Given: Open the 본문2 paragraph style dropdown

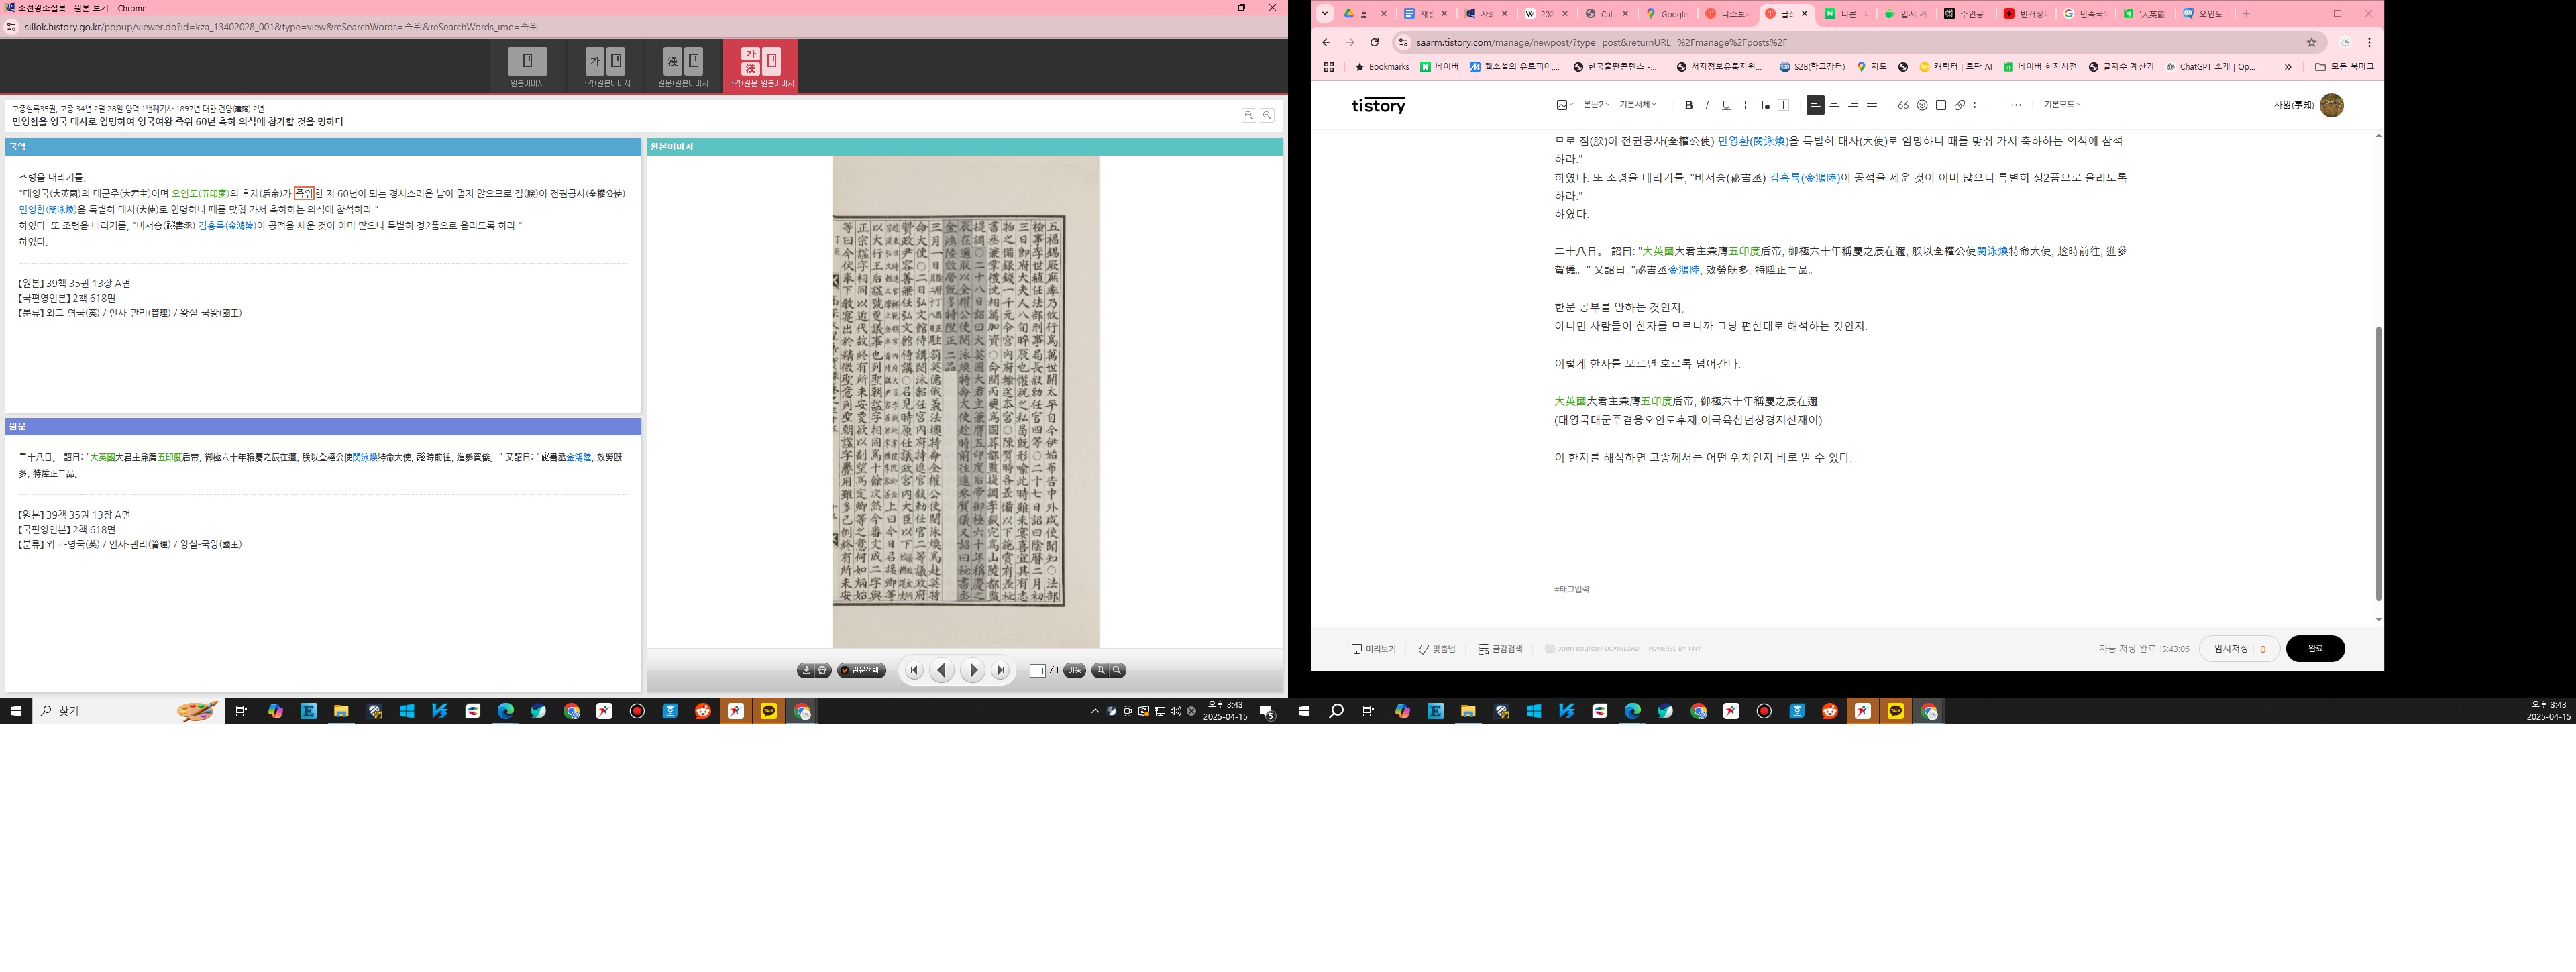Looking at the screenshot, I should (x=1596, y=105).
